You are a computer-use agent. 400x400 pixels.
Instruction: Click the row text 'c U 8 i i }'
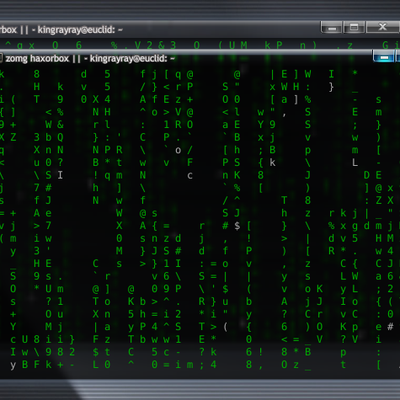point(42,340)
